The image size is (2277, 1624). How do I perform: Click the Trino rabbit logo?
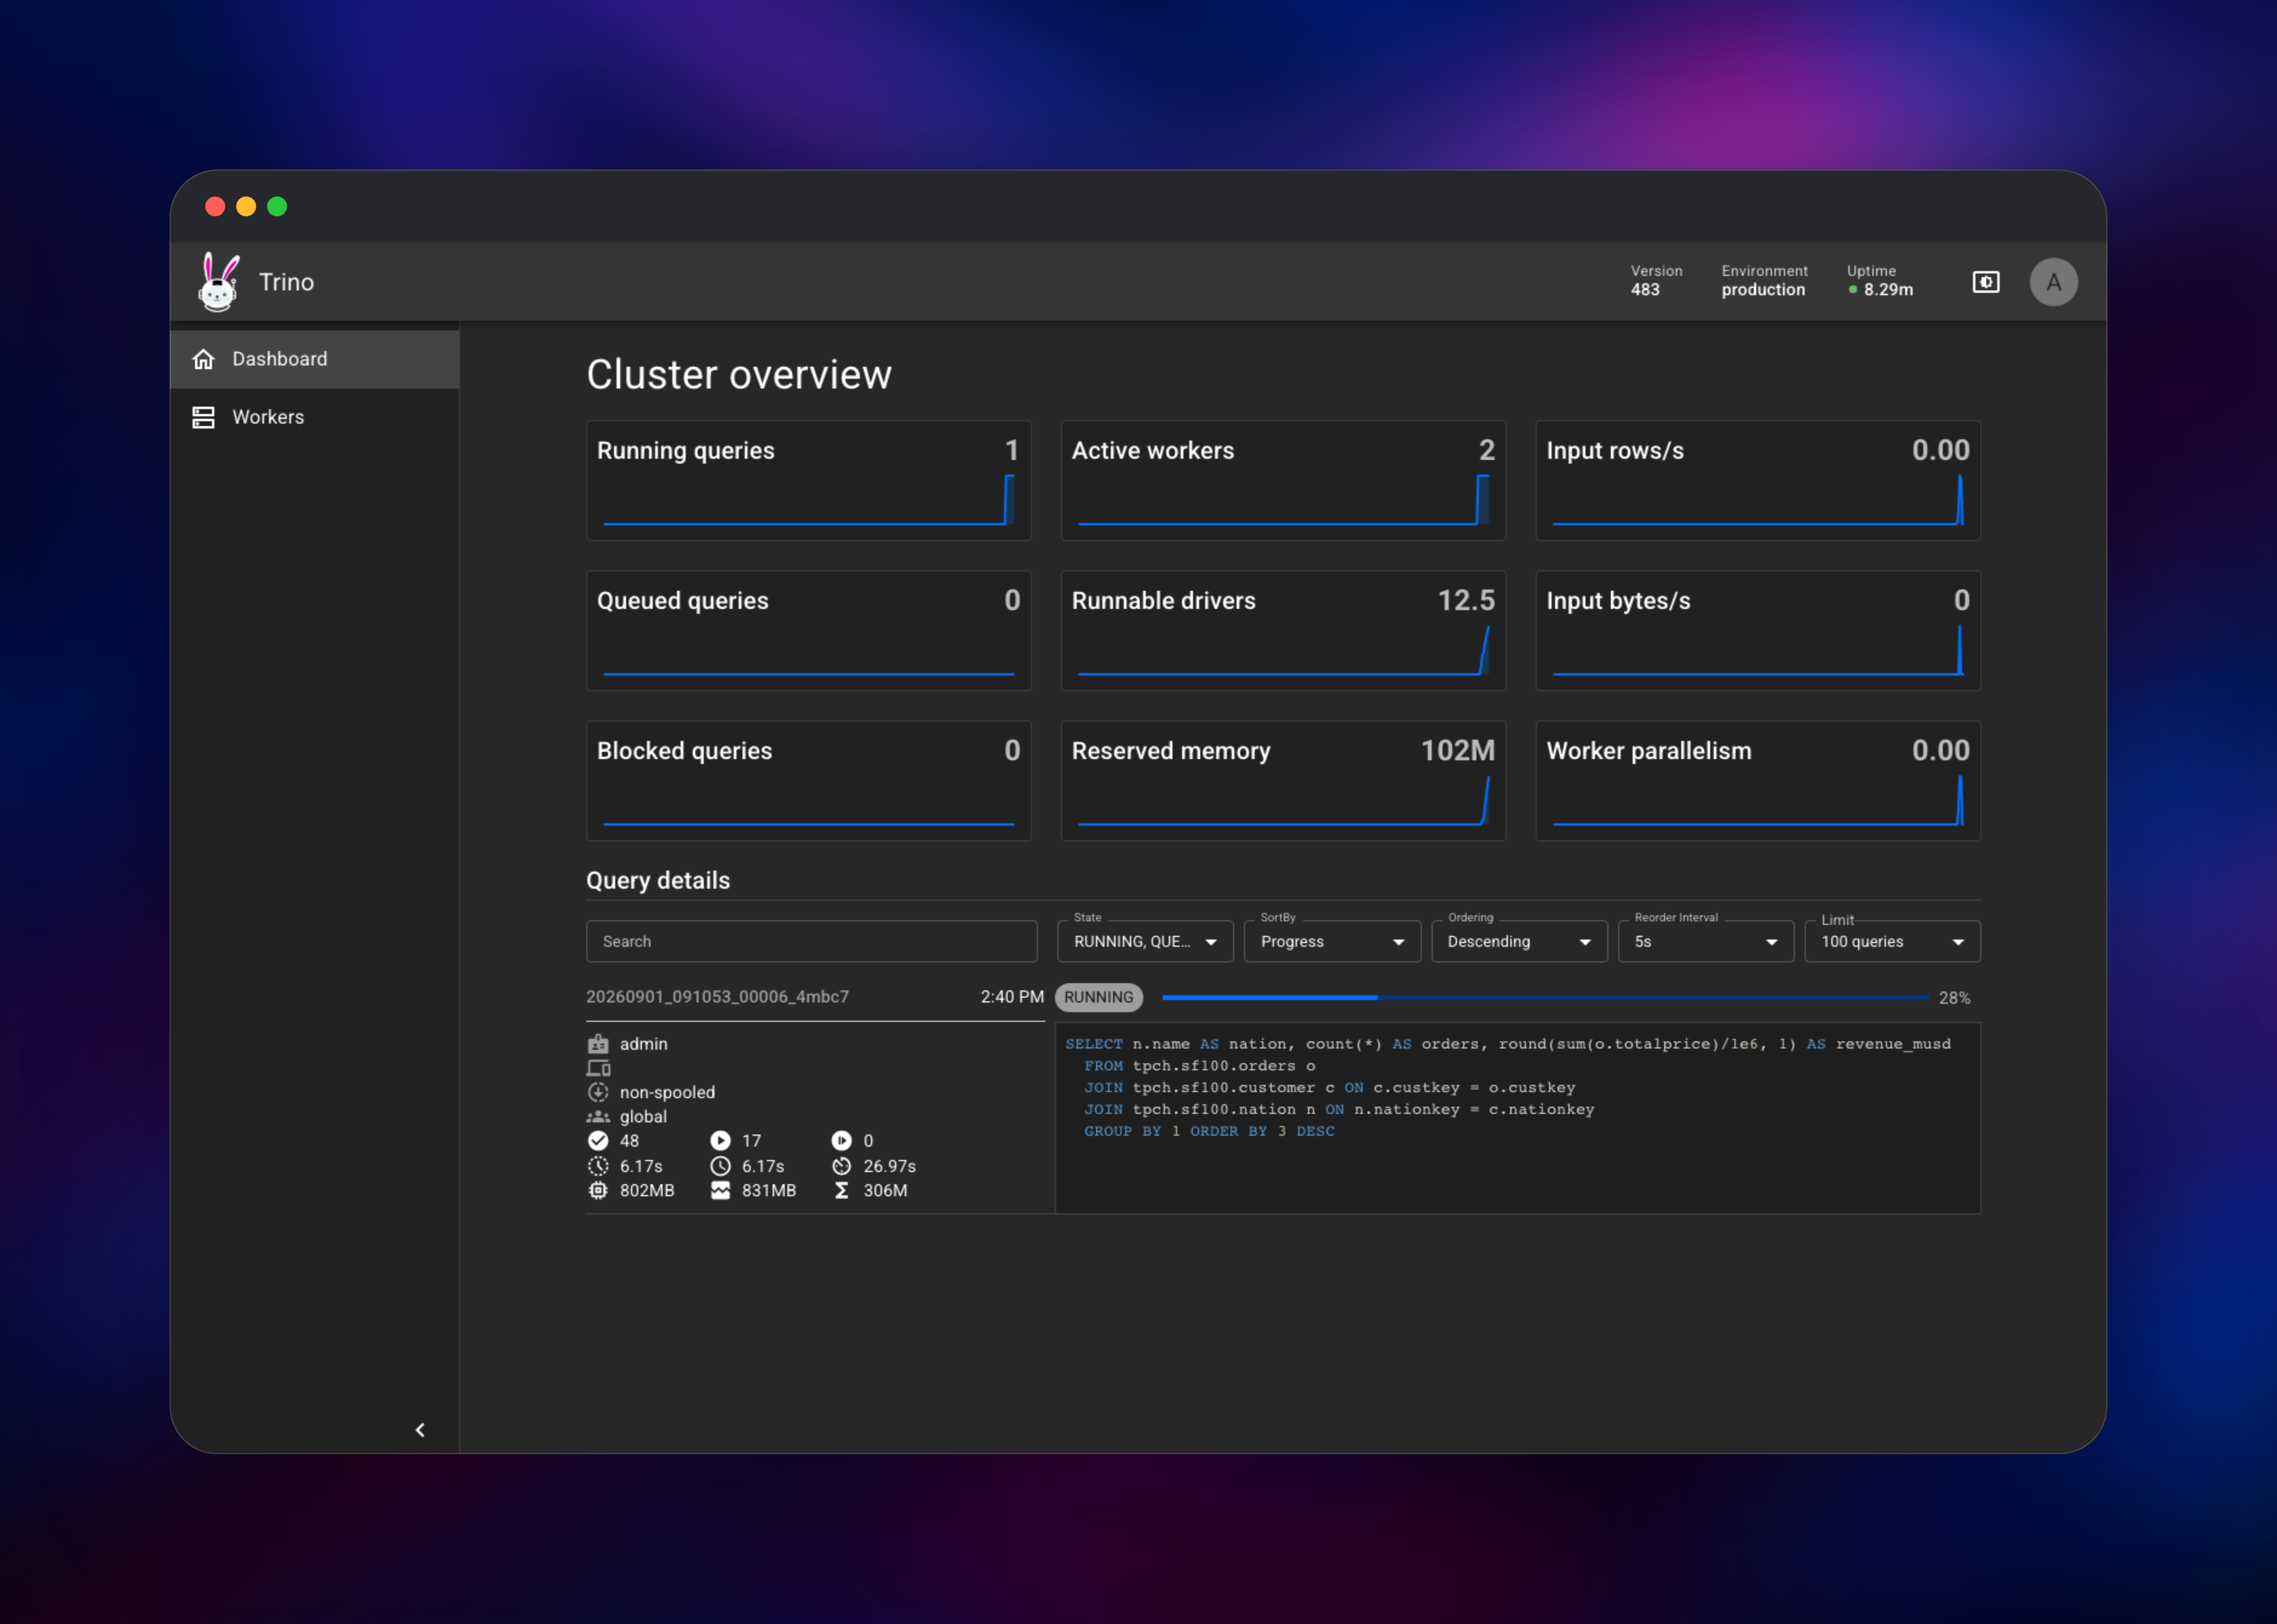pos(218,282)
